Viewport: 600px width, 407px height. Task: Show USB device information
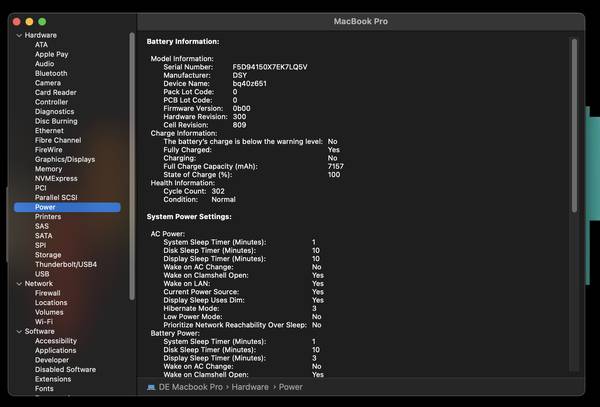point(42,274)
